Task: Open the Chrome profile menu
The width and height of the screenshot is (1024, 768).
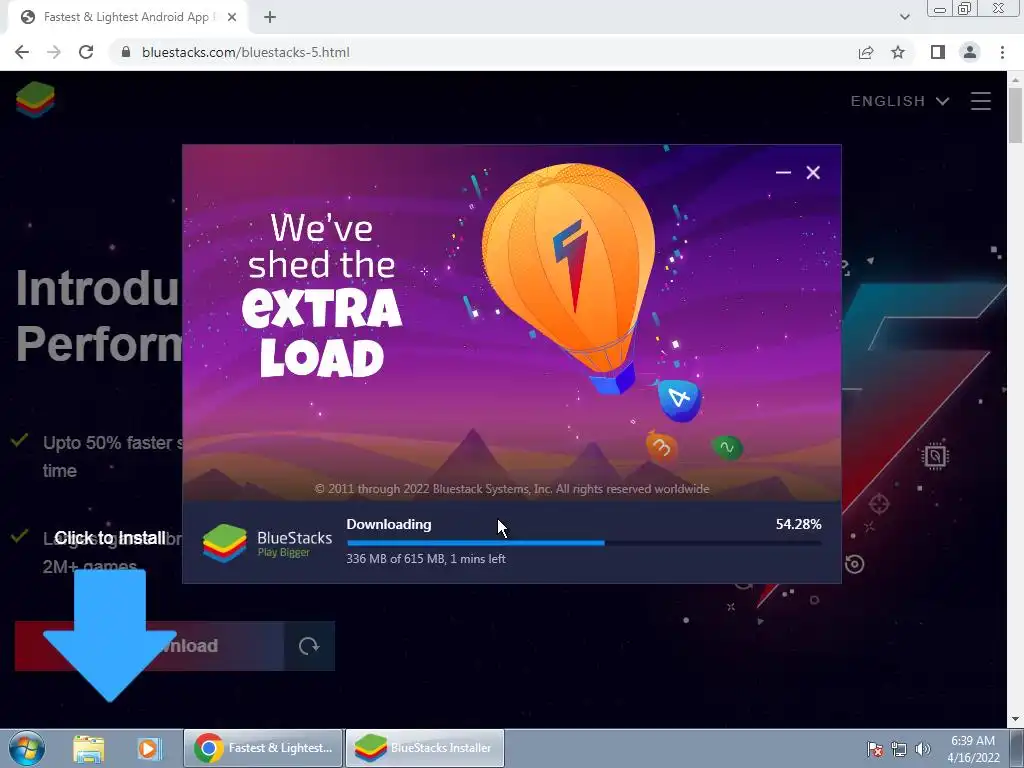Action: pos(970,52)
